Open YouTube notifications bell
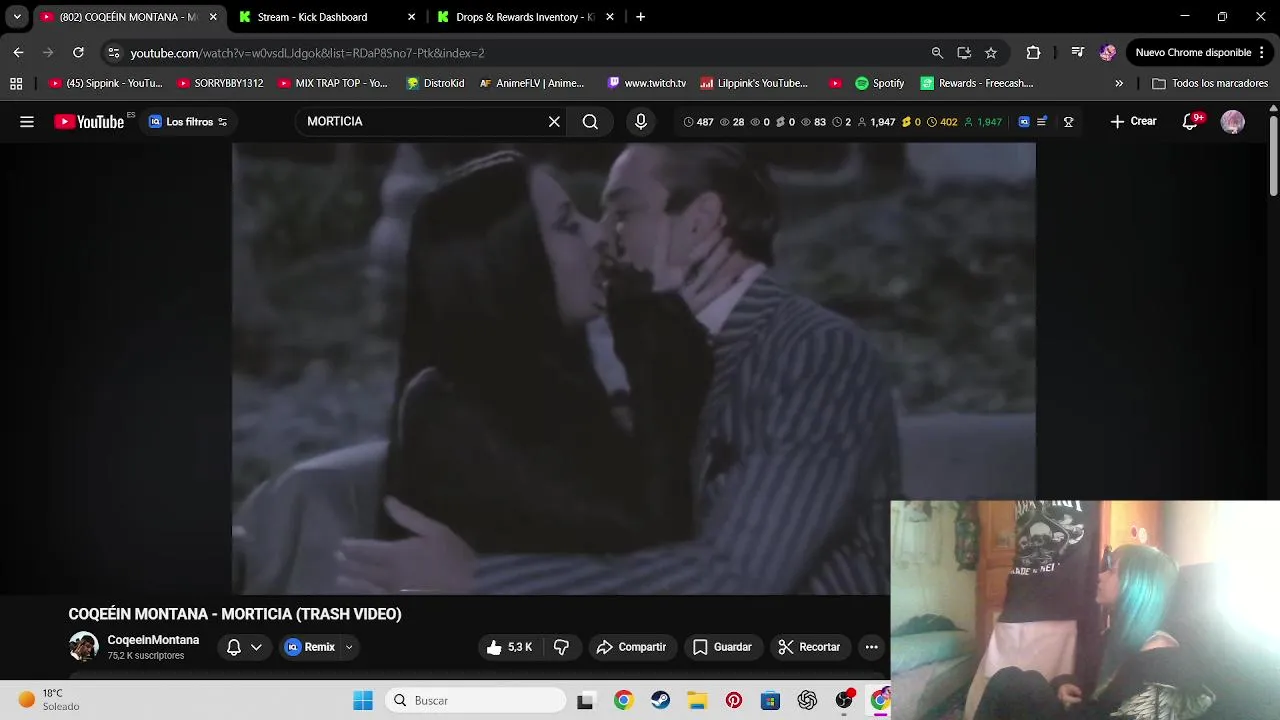 click(x=1190, y=122)
